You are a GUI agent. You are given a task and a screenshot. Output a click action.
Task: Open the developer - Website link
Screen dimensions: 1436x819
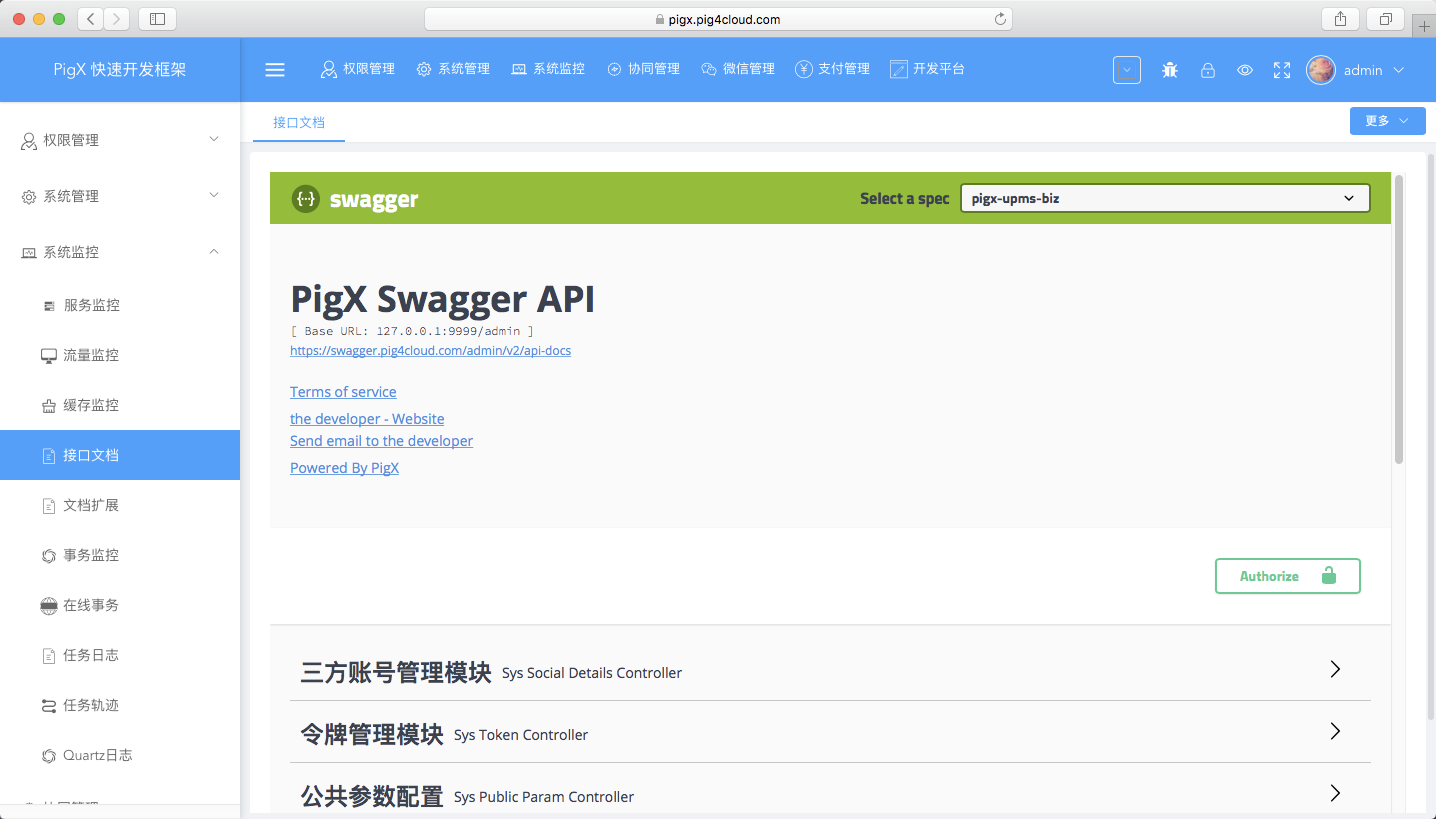tap(367, 419)
